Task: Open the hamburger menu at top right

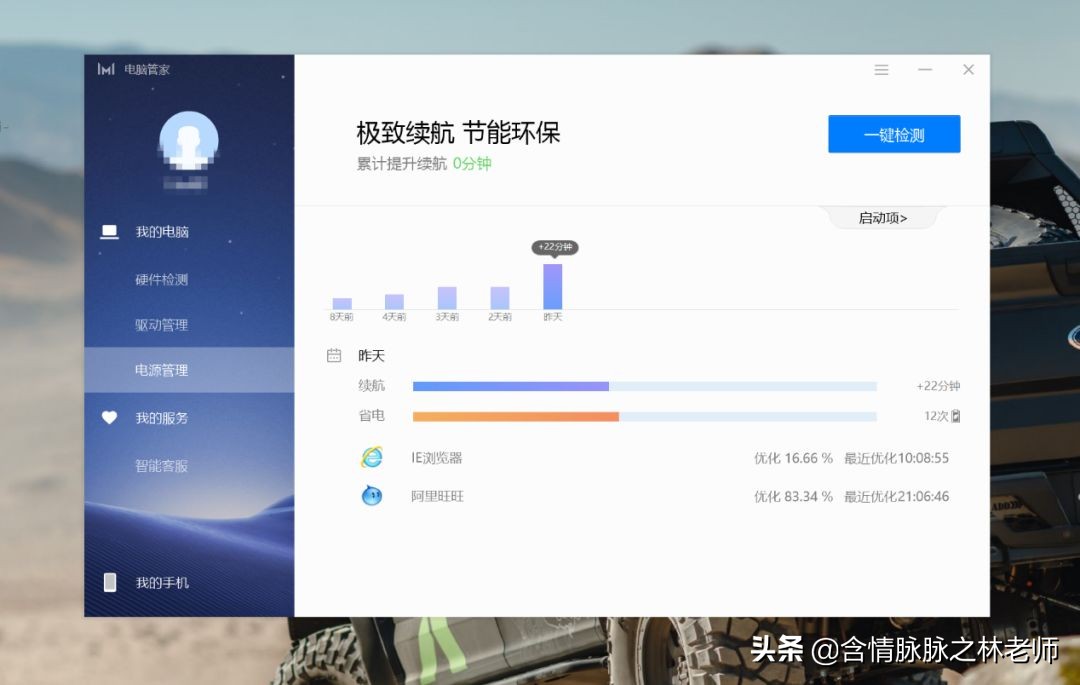Action: (x=881, y=69)
